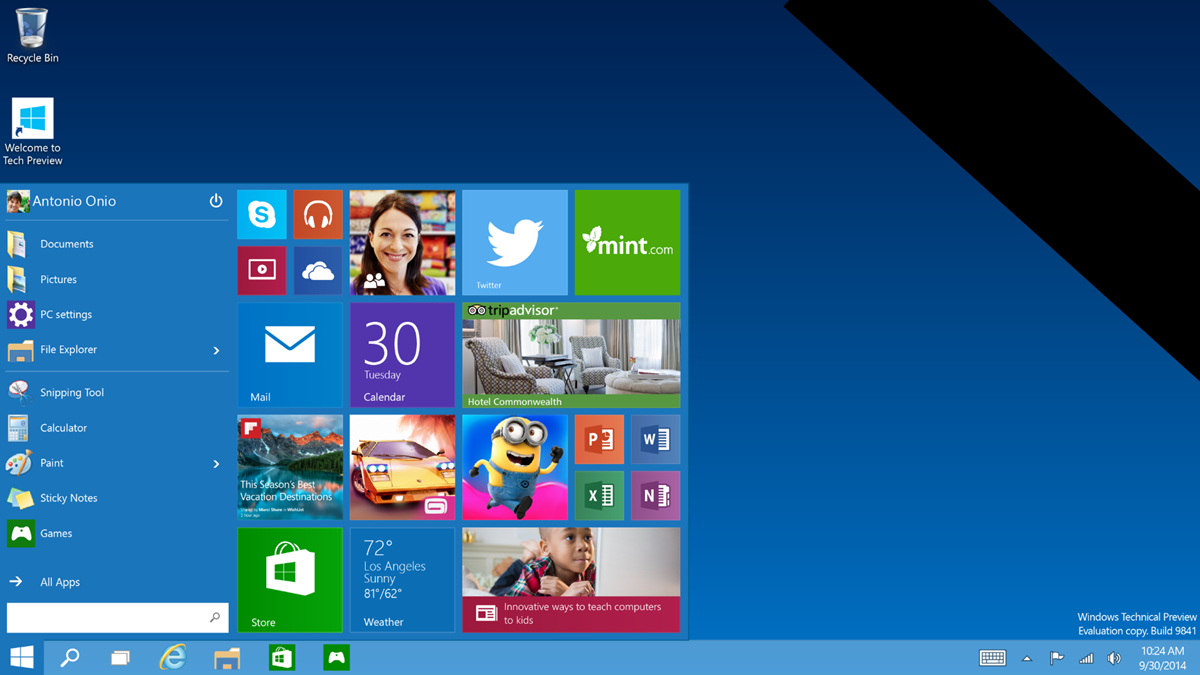Open Store from the taskbar
The image size is (1200, 675).
[281, 657]
